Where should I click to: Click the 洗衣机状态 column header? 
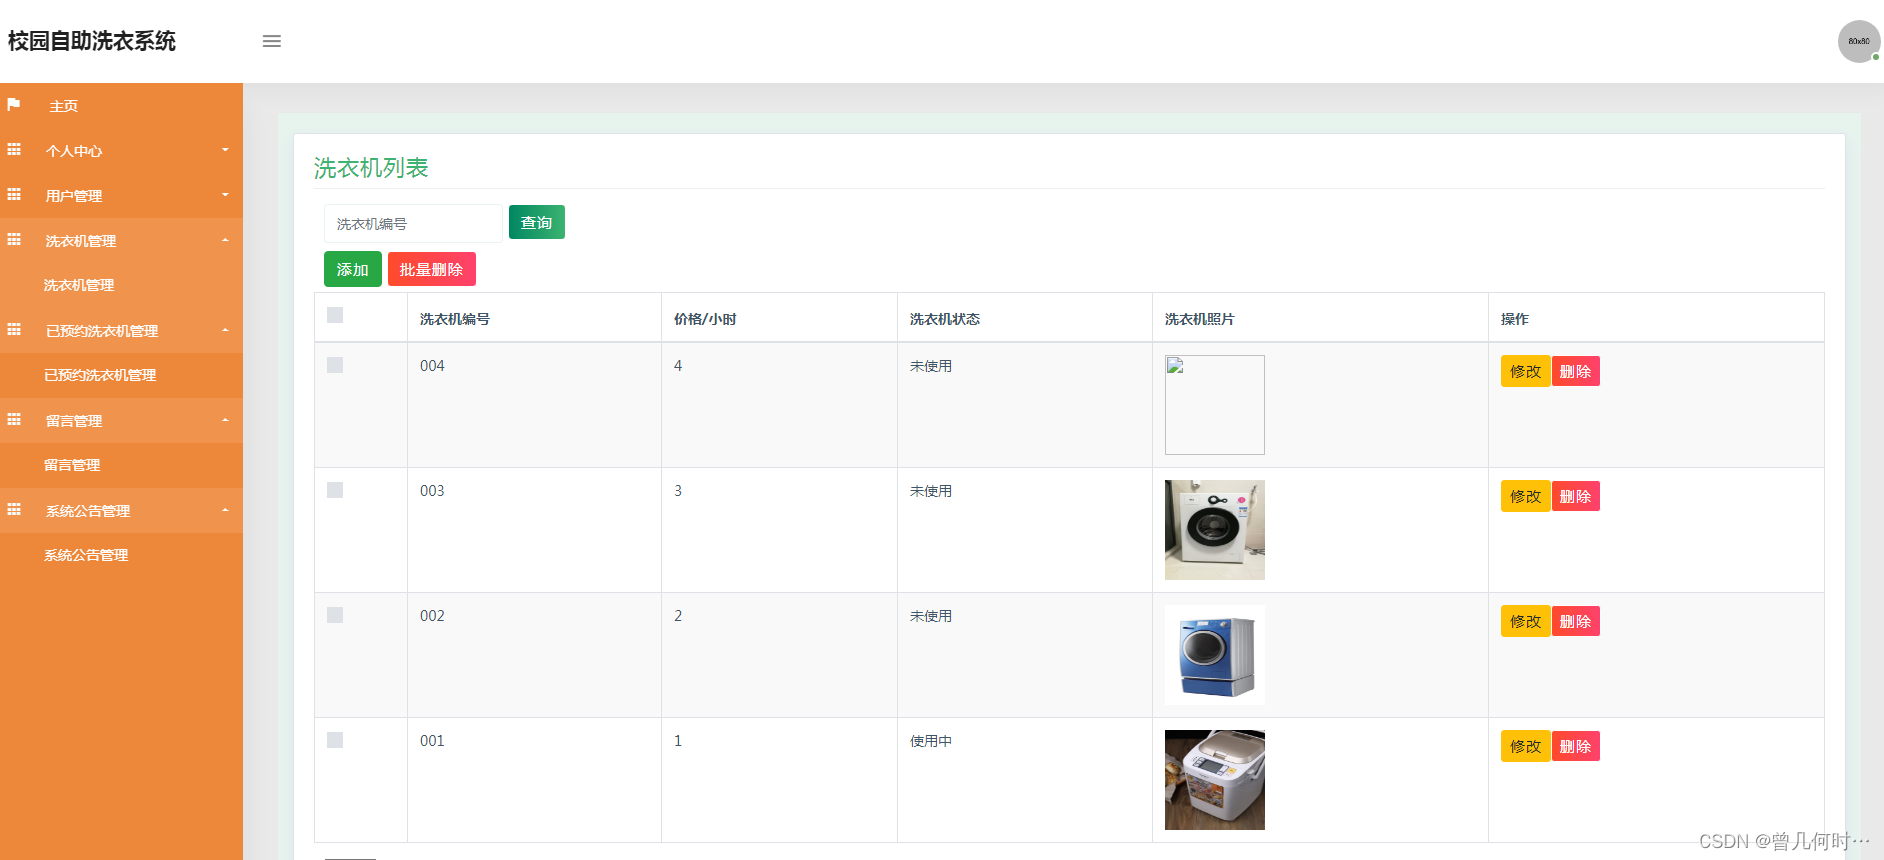[x=945, y=319]
